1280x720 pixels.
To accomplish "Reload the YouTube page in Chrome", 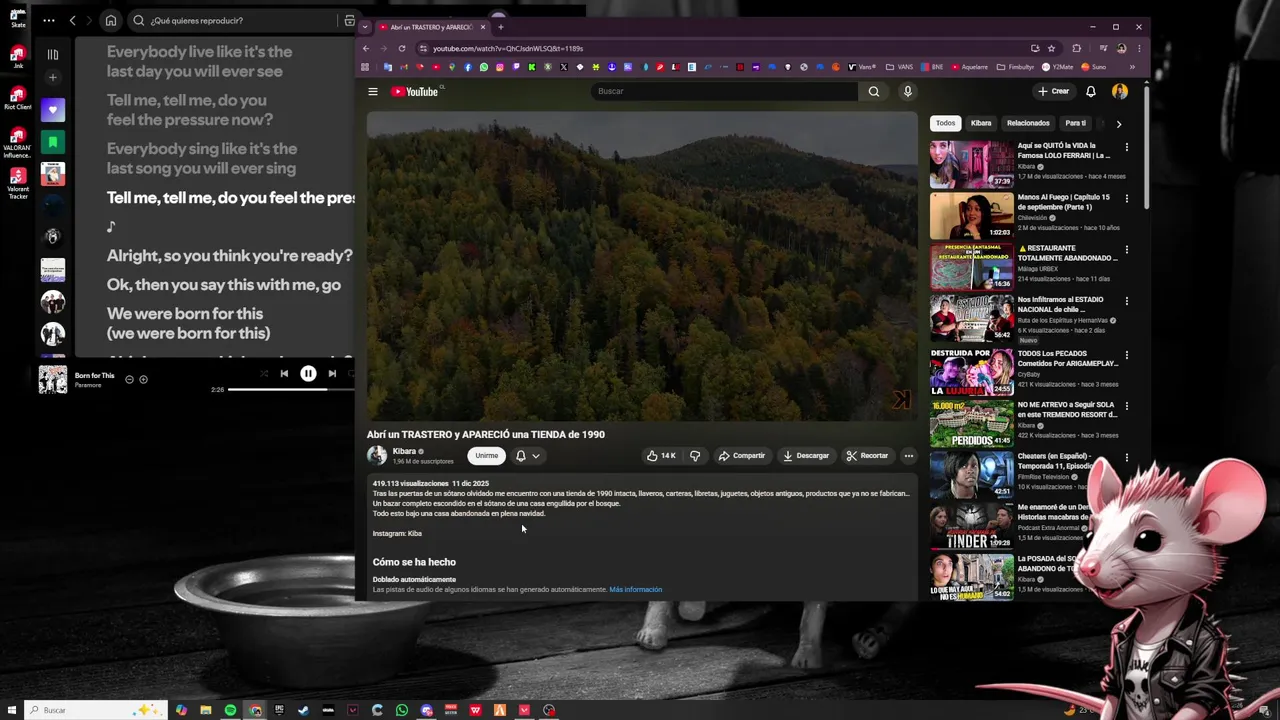I will pyautogui.click(x=402, y=48).
